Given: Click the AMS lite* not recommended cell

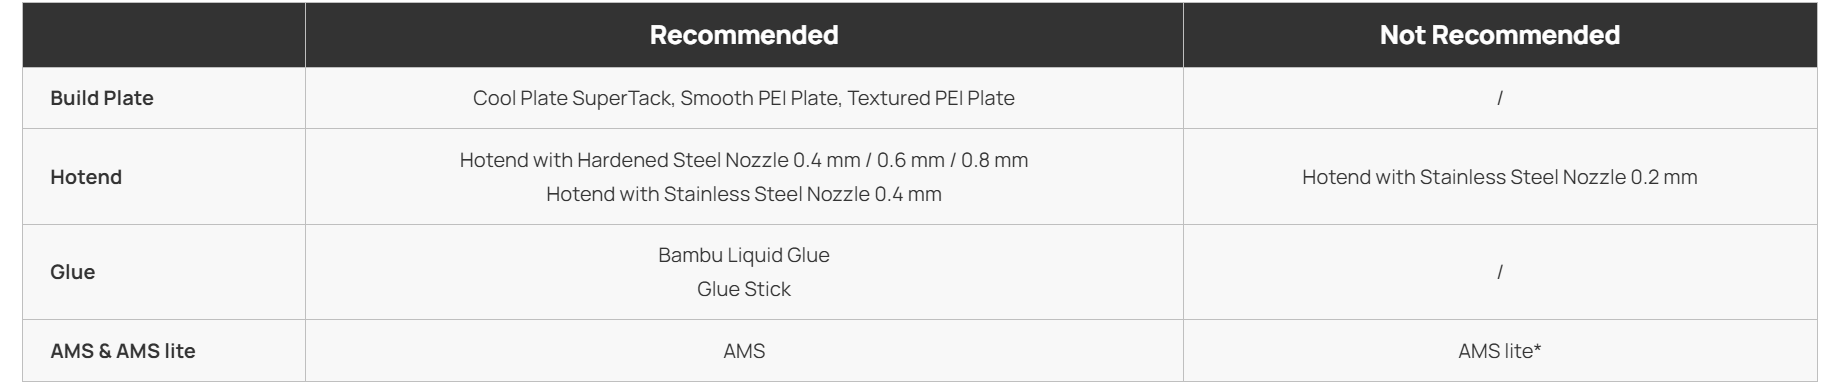Looking at the screenshot, I should click(x=1500, y=351).
